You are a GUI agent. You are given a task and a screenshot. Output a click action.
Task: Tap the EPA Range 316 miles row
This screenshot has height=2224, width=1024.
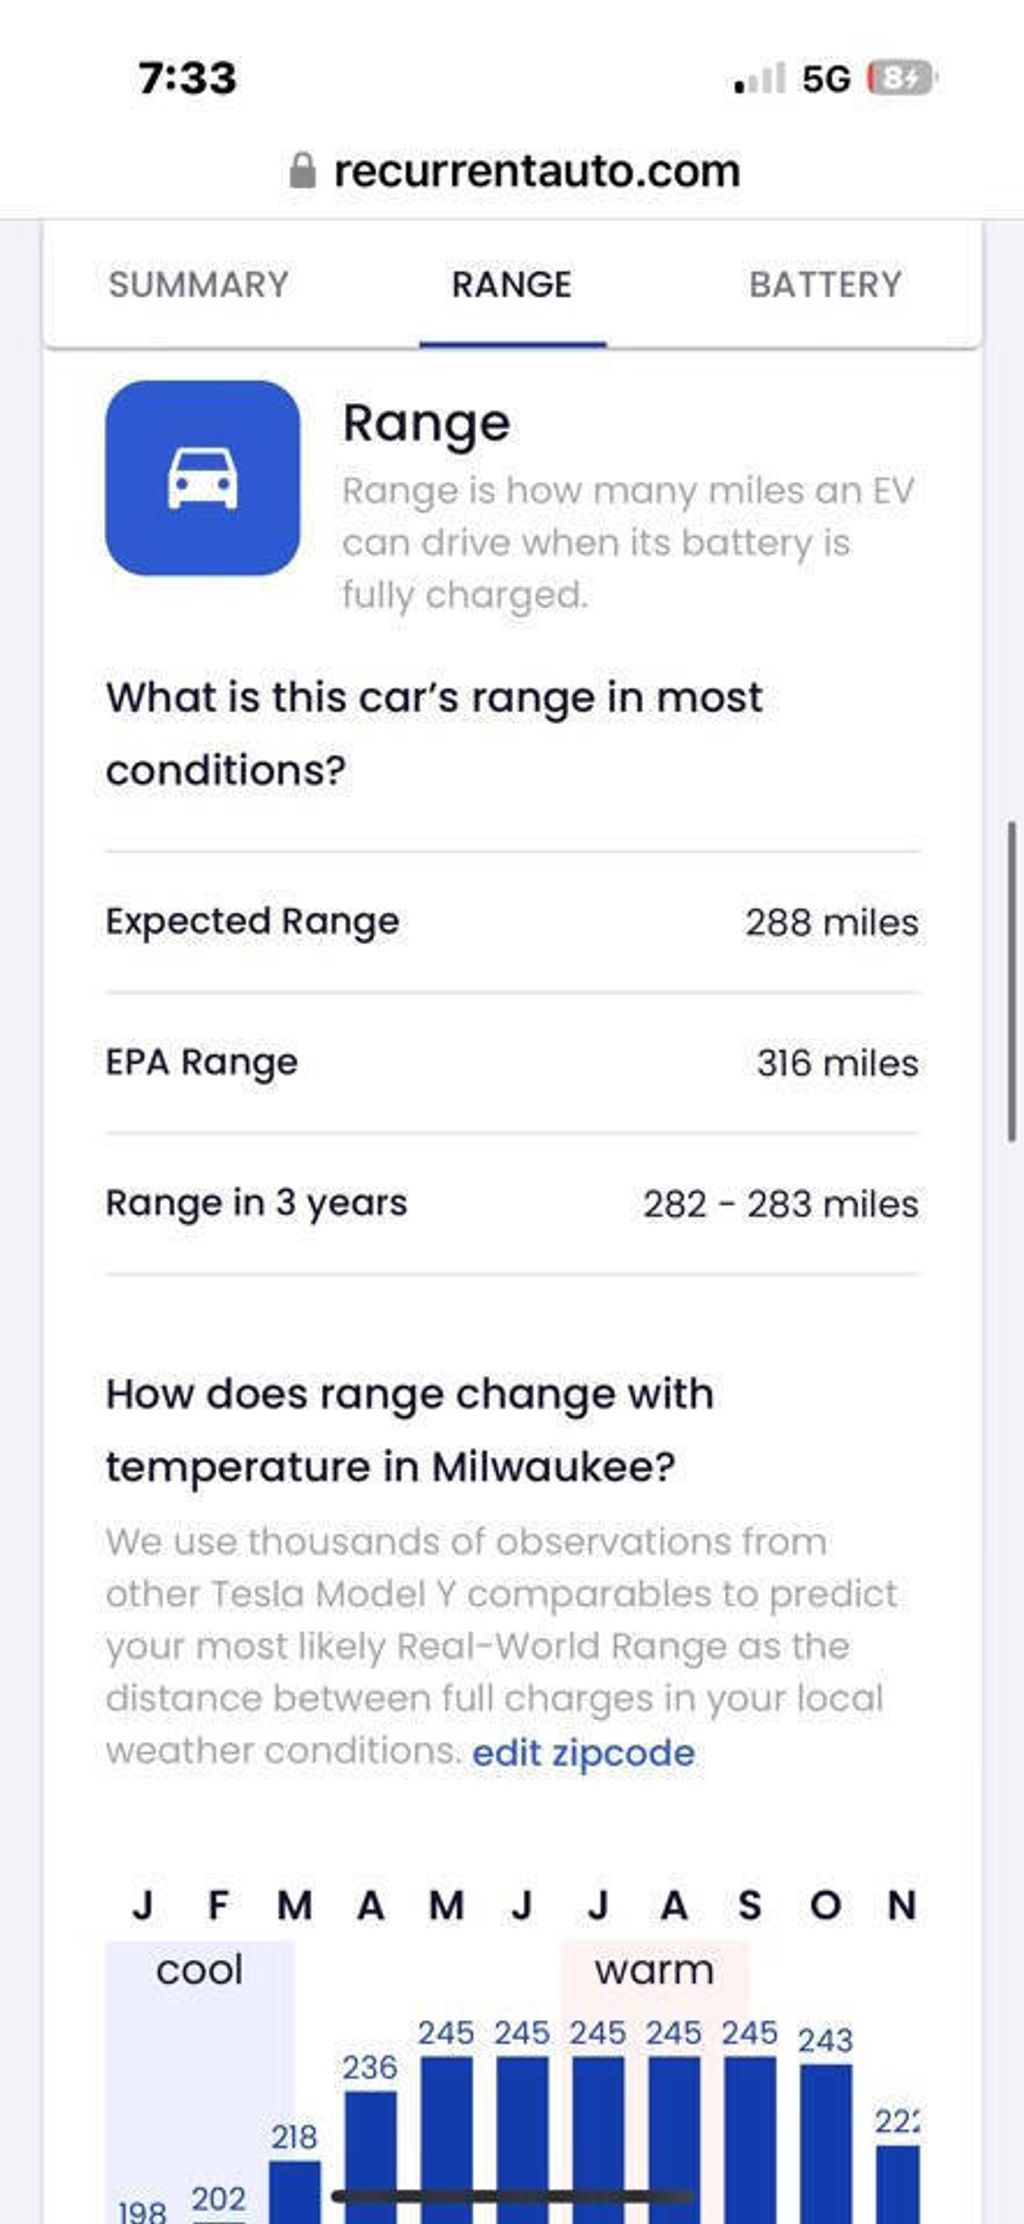[512, 1063]
